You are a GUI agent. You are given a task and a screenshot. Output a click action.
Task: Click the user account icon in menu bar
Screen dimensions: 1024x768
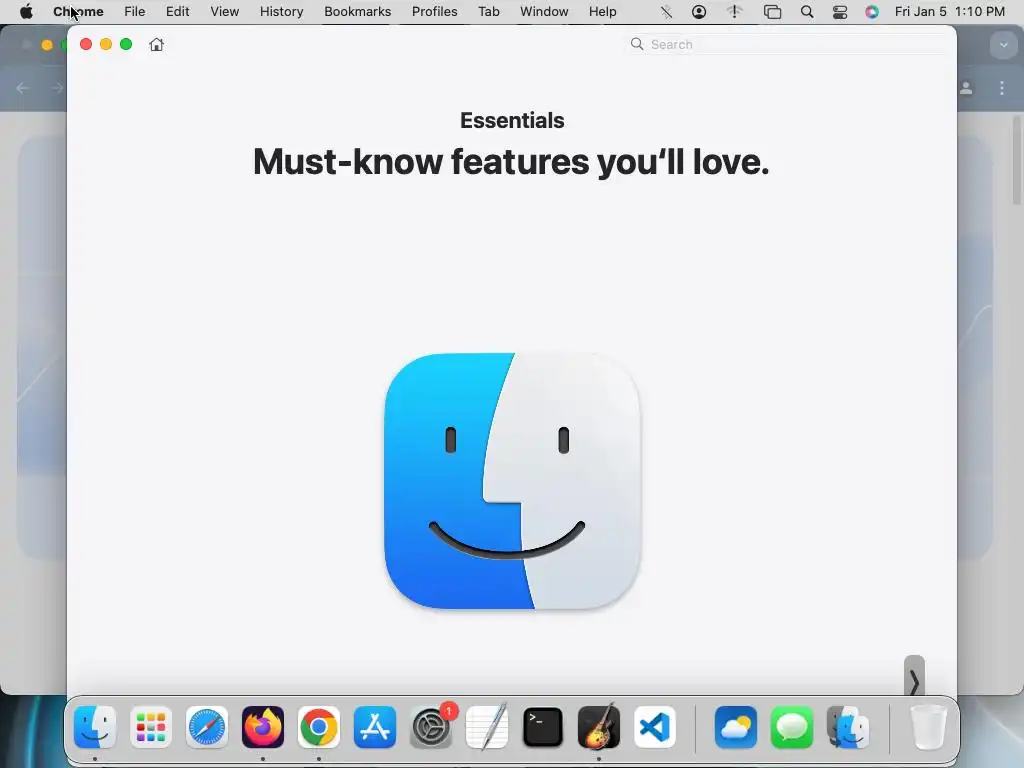click(x=699, y=12)
